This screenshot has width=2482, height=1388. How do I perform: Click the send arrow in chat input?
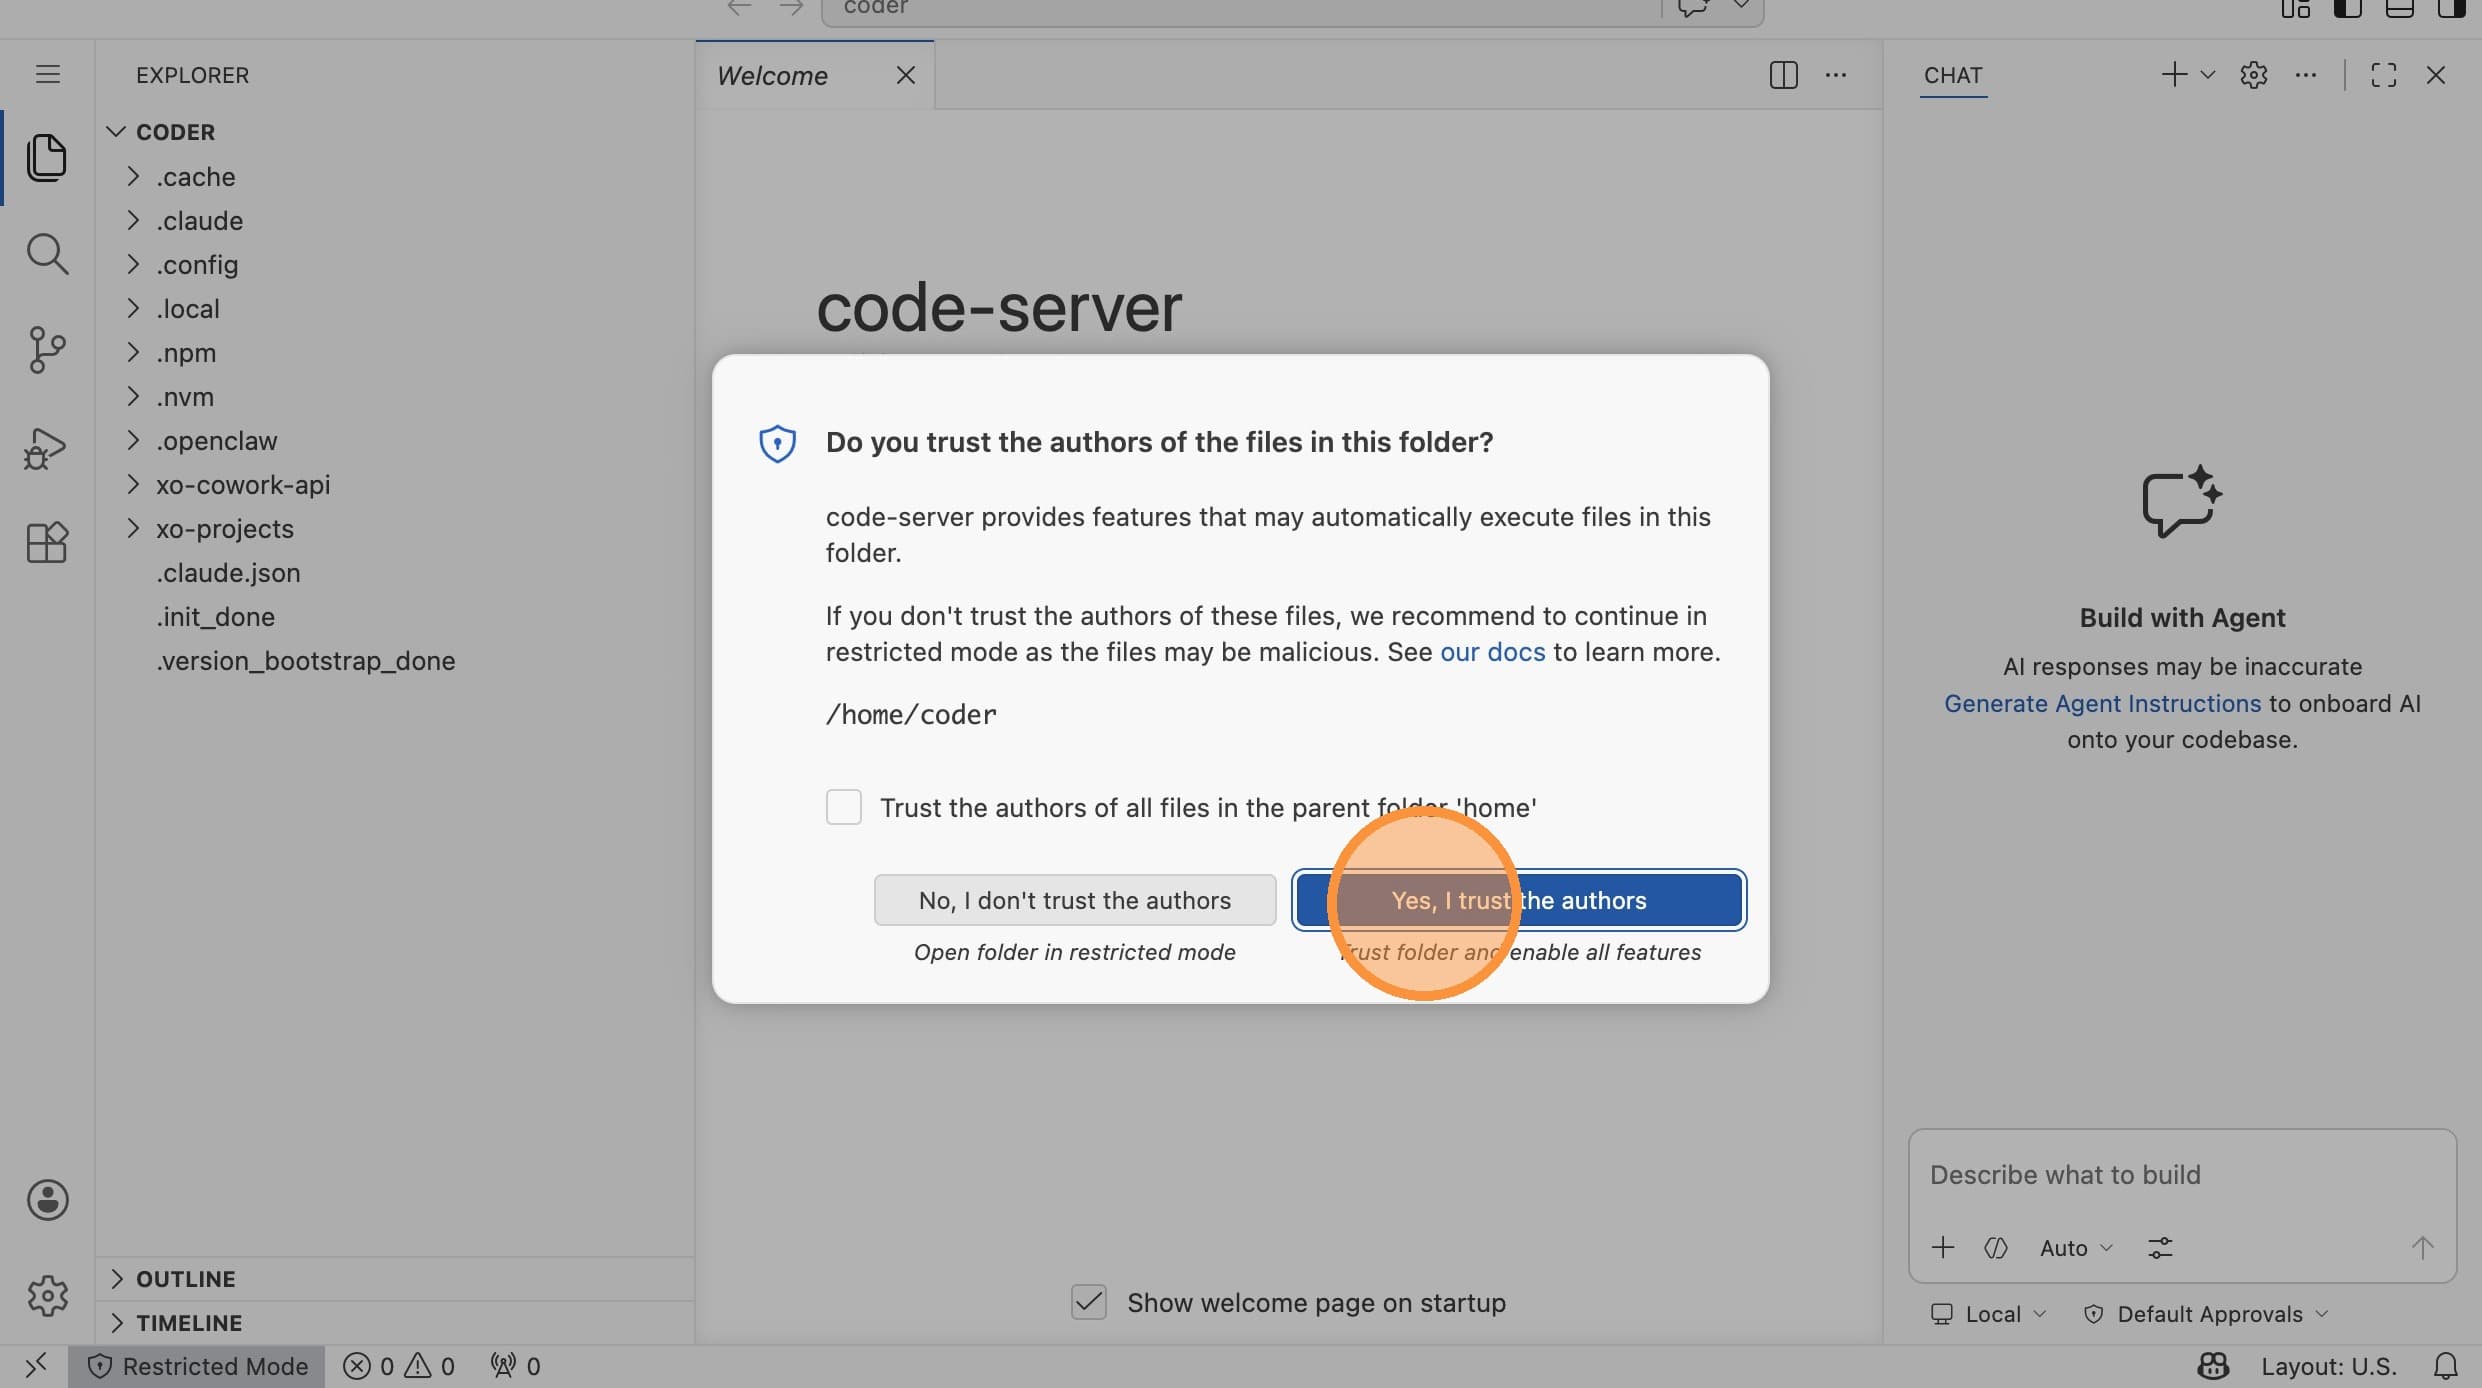(2422, 1247)
